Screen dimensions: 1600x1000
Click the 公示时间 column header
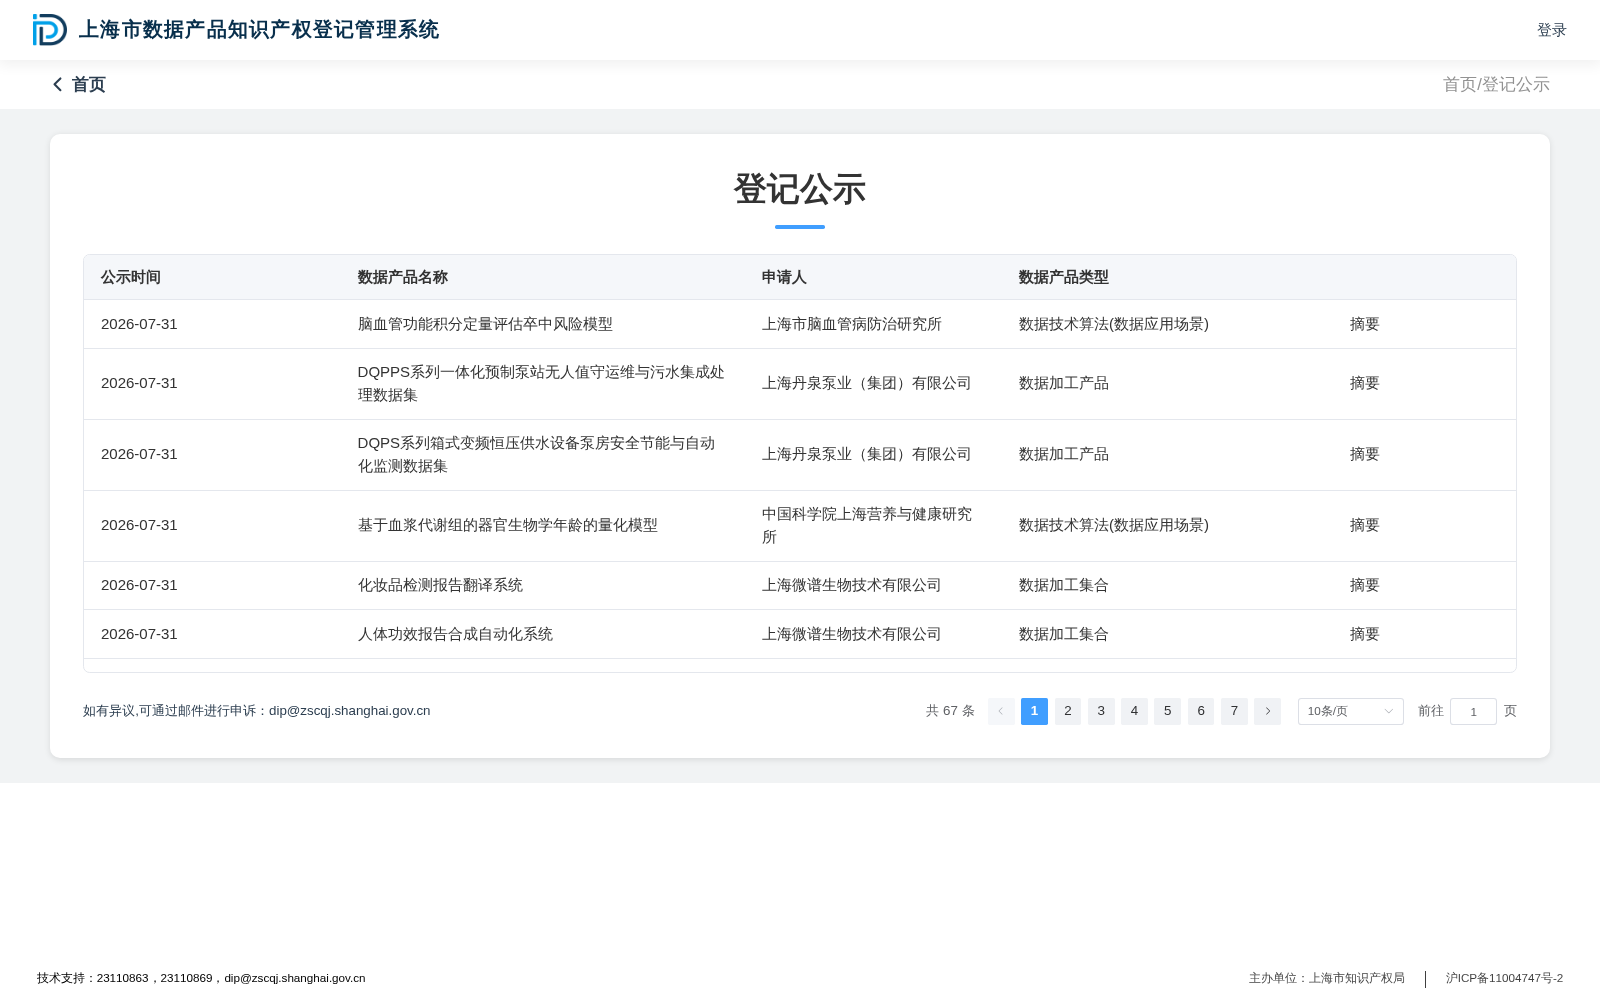click(131, 277)
